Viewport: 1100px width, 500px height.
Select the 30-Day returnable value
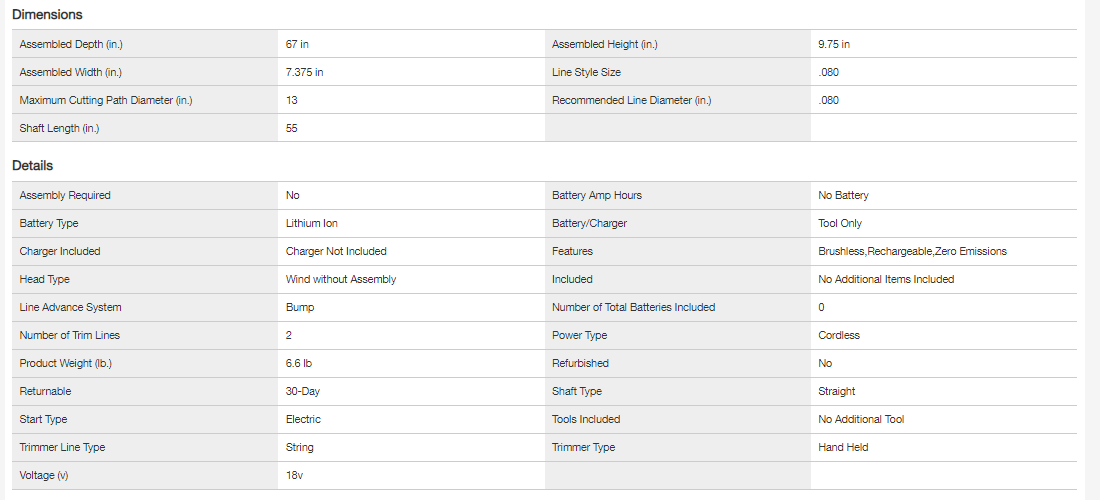303,392
